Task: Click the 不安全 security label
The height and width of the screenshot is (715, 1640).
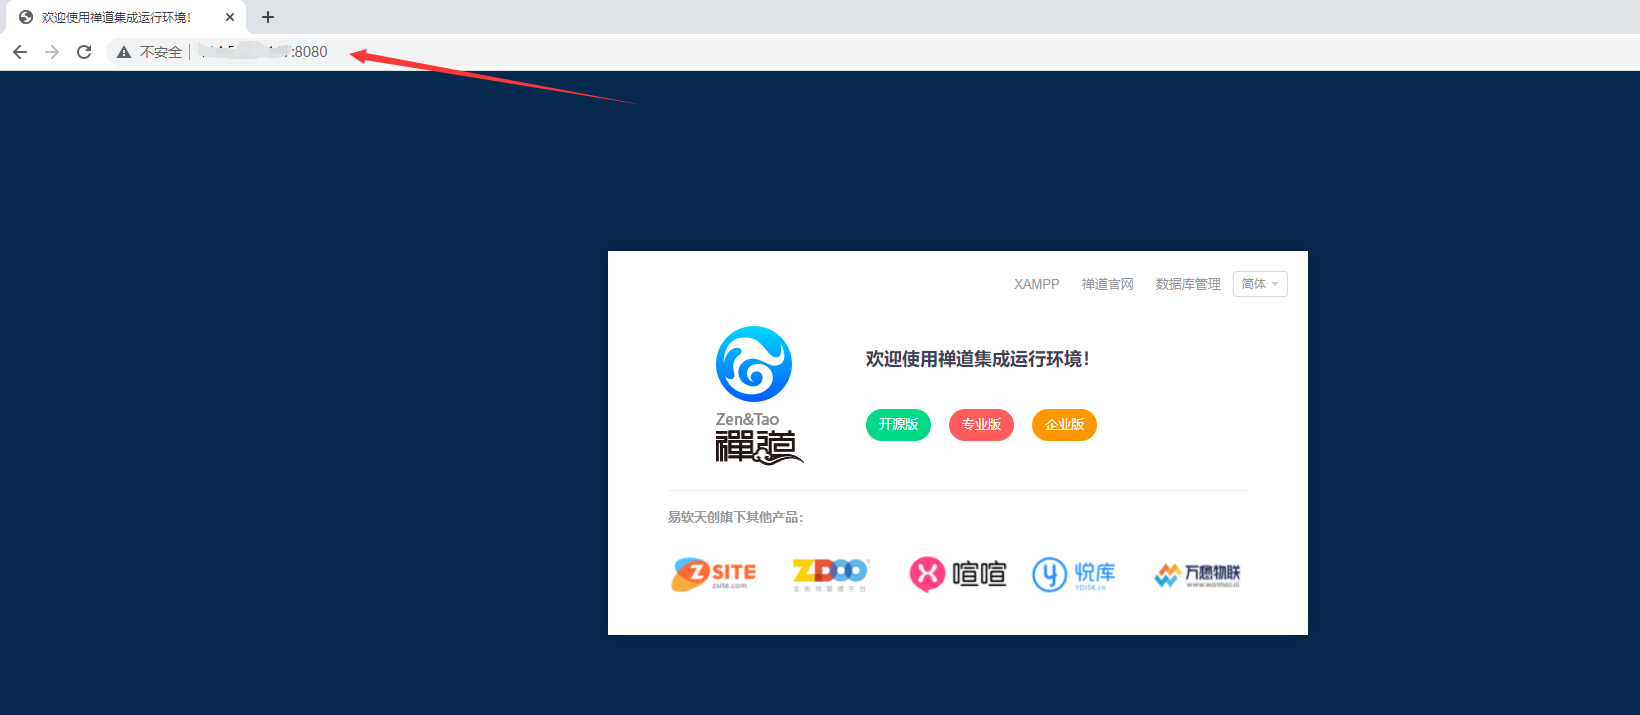Action: pyautogui.click(x=161, y=52)
